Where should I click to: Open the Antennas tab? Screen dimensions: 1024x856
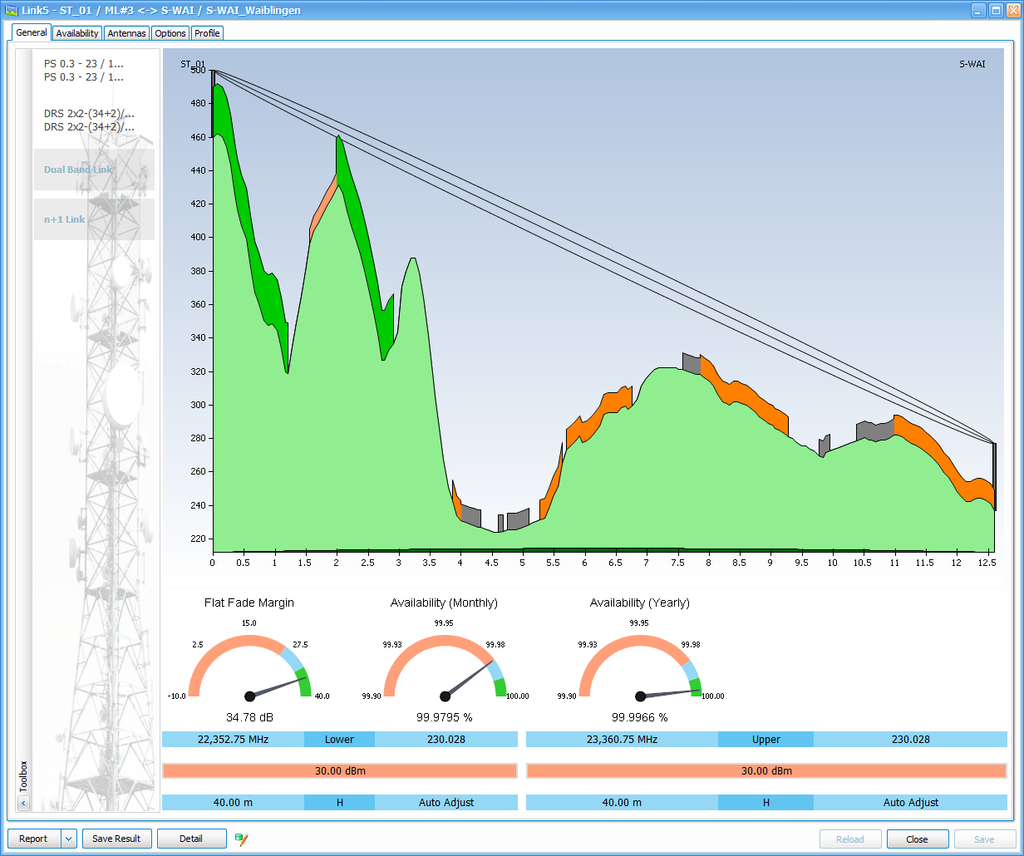pos(126,32)
